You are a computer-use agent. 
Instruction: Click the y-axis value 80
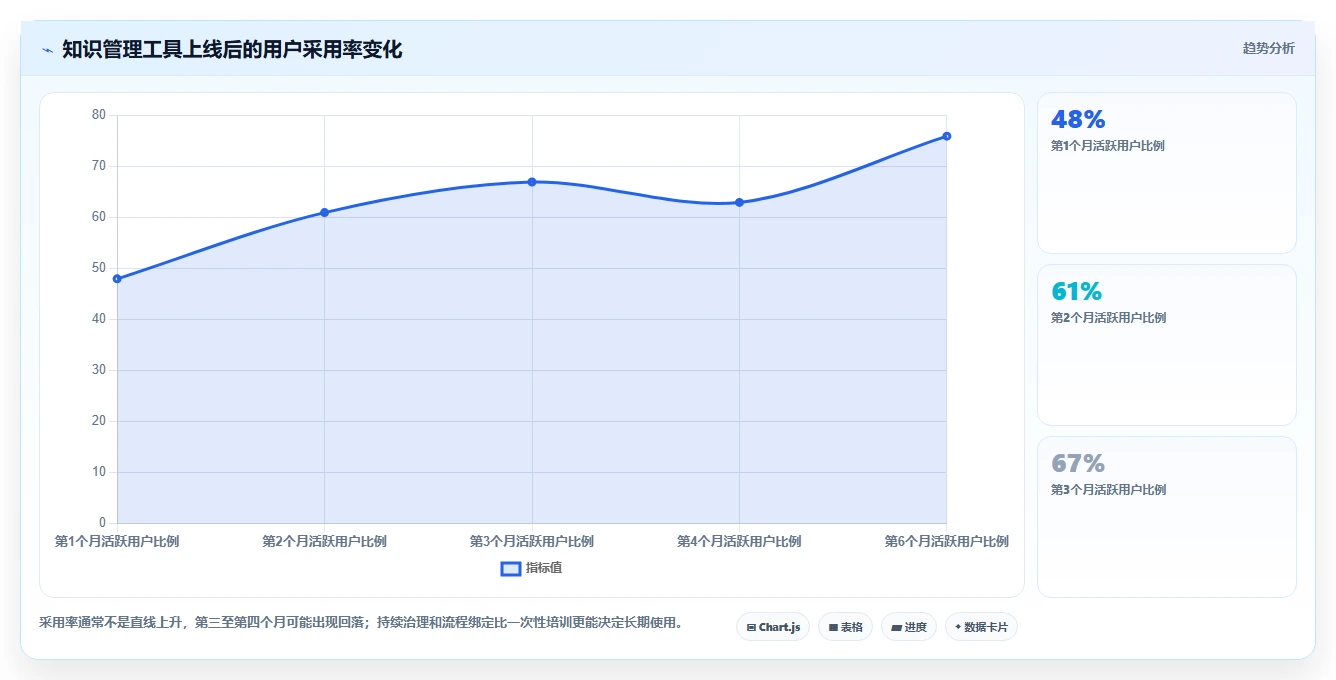98,115
